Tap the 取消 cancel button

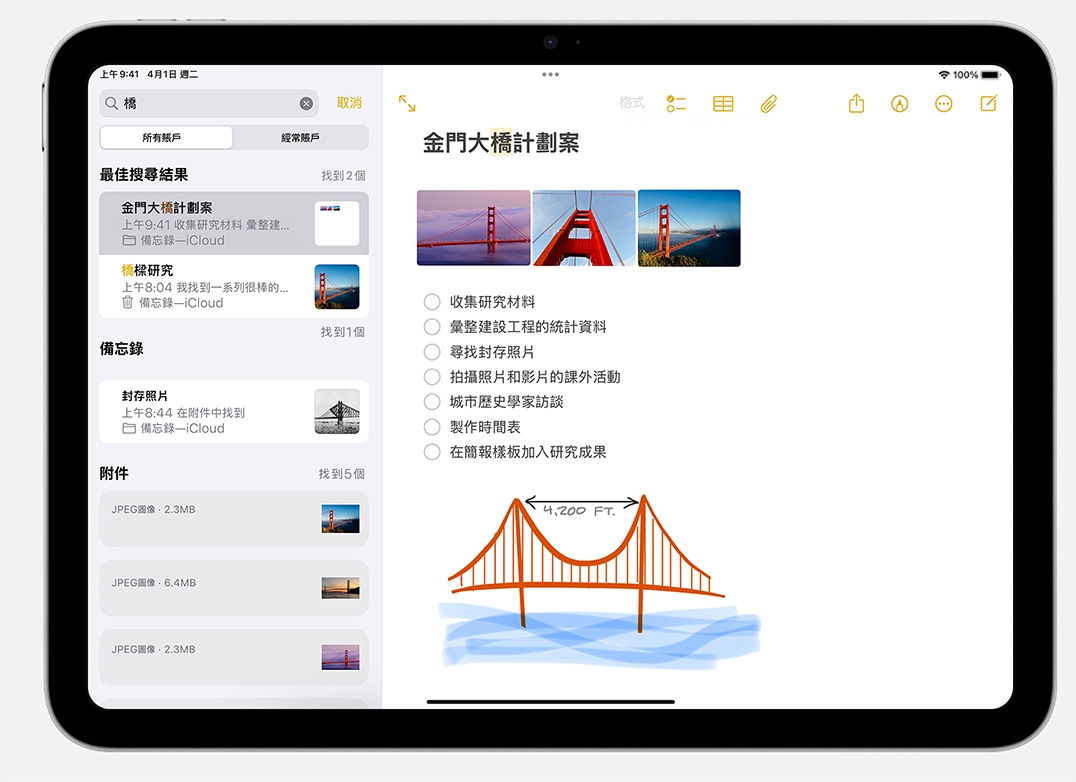coord(349,103)
